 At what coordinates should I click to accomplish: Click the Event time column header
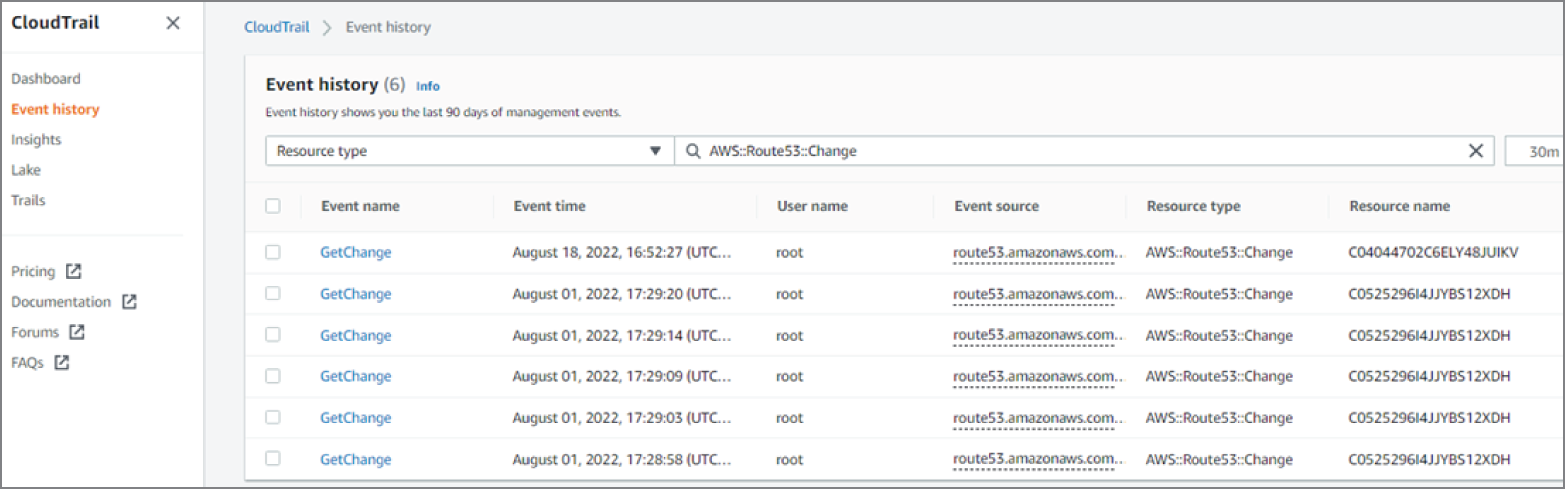tap(549, 206)
